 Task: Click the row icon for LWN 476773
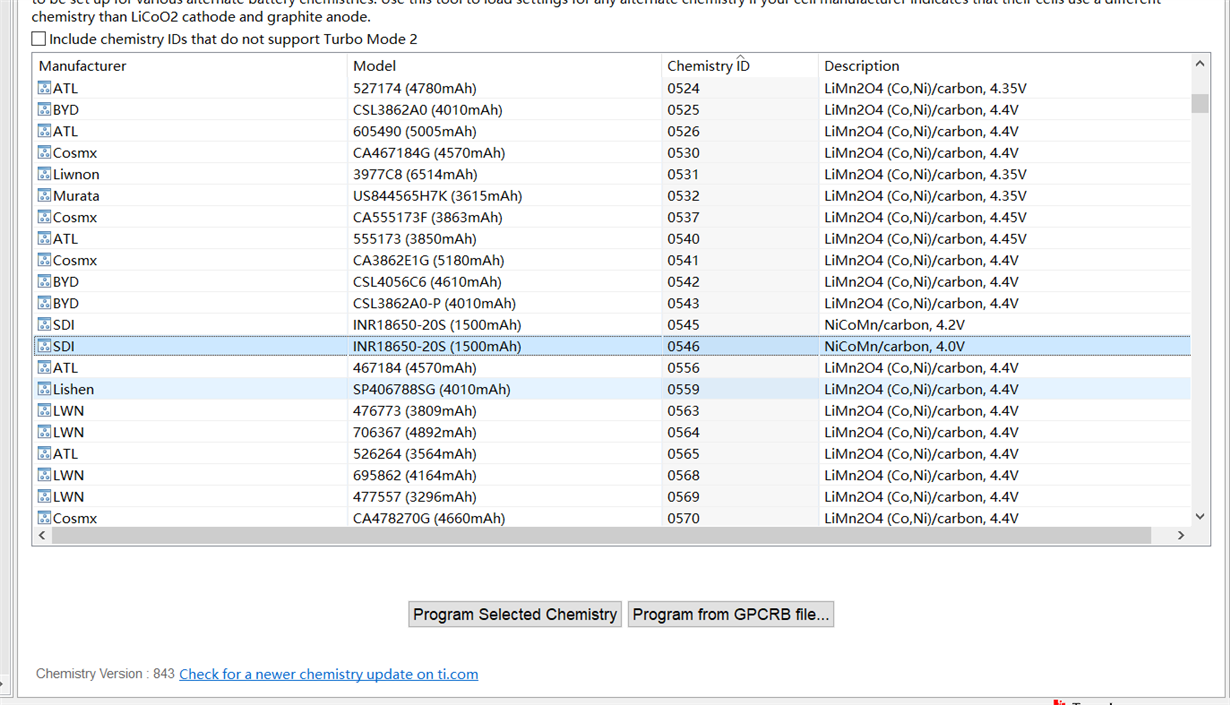[44, 411]
